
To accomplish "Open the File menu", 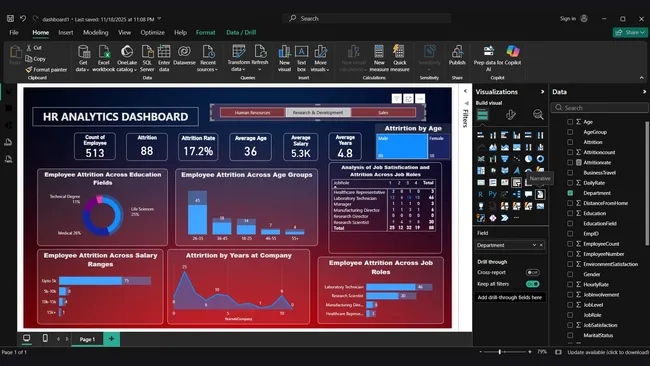I will (14, 32).
